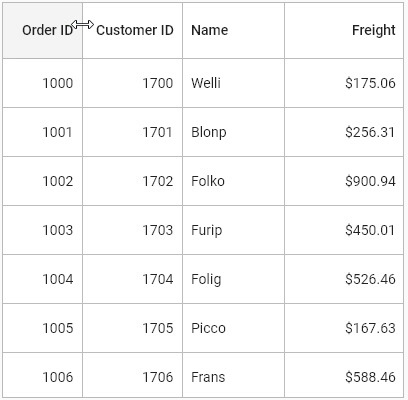The width and height of the screenshot is (408, 400).
Task: Click the Freight column header
Action: tap(344, 30)
